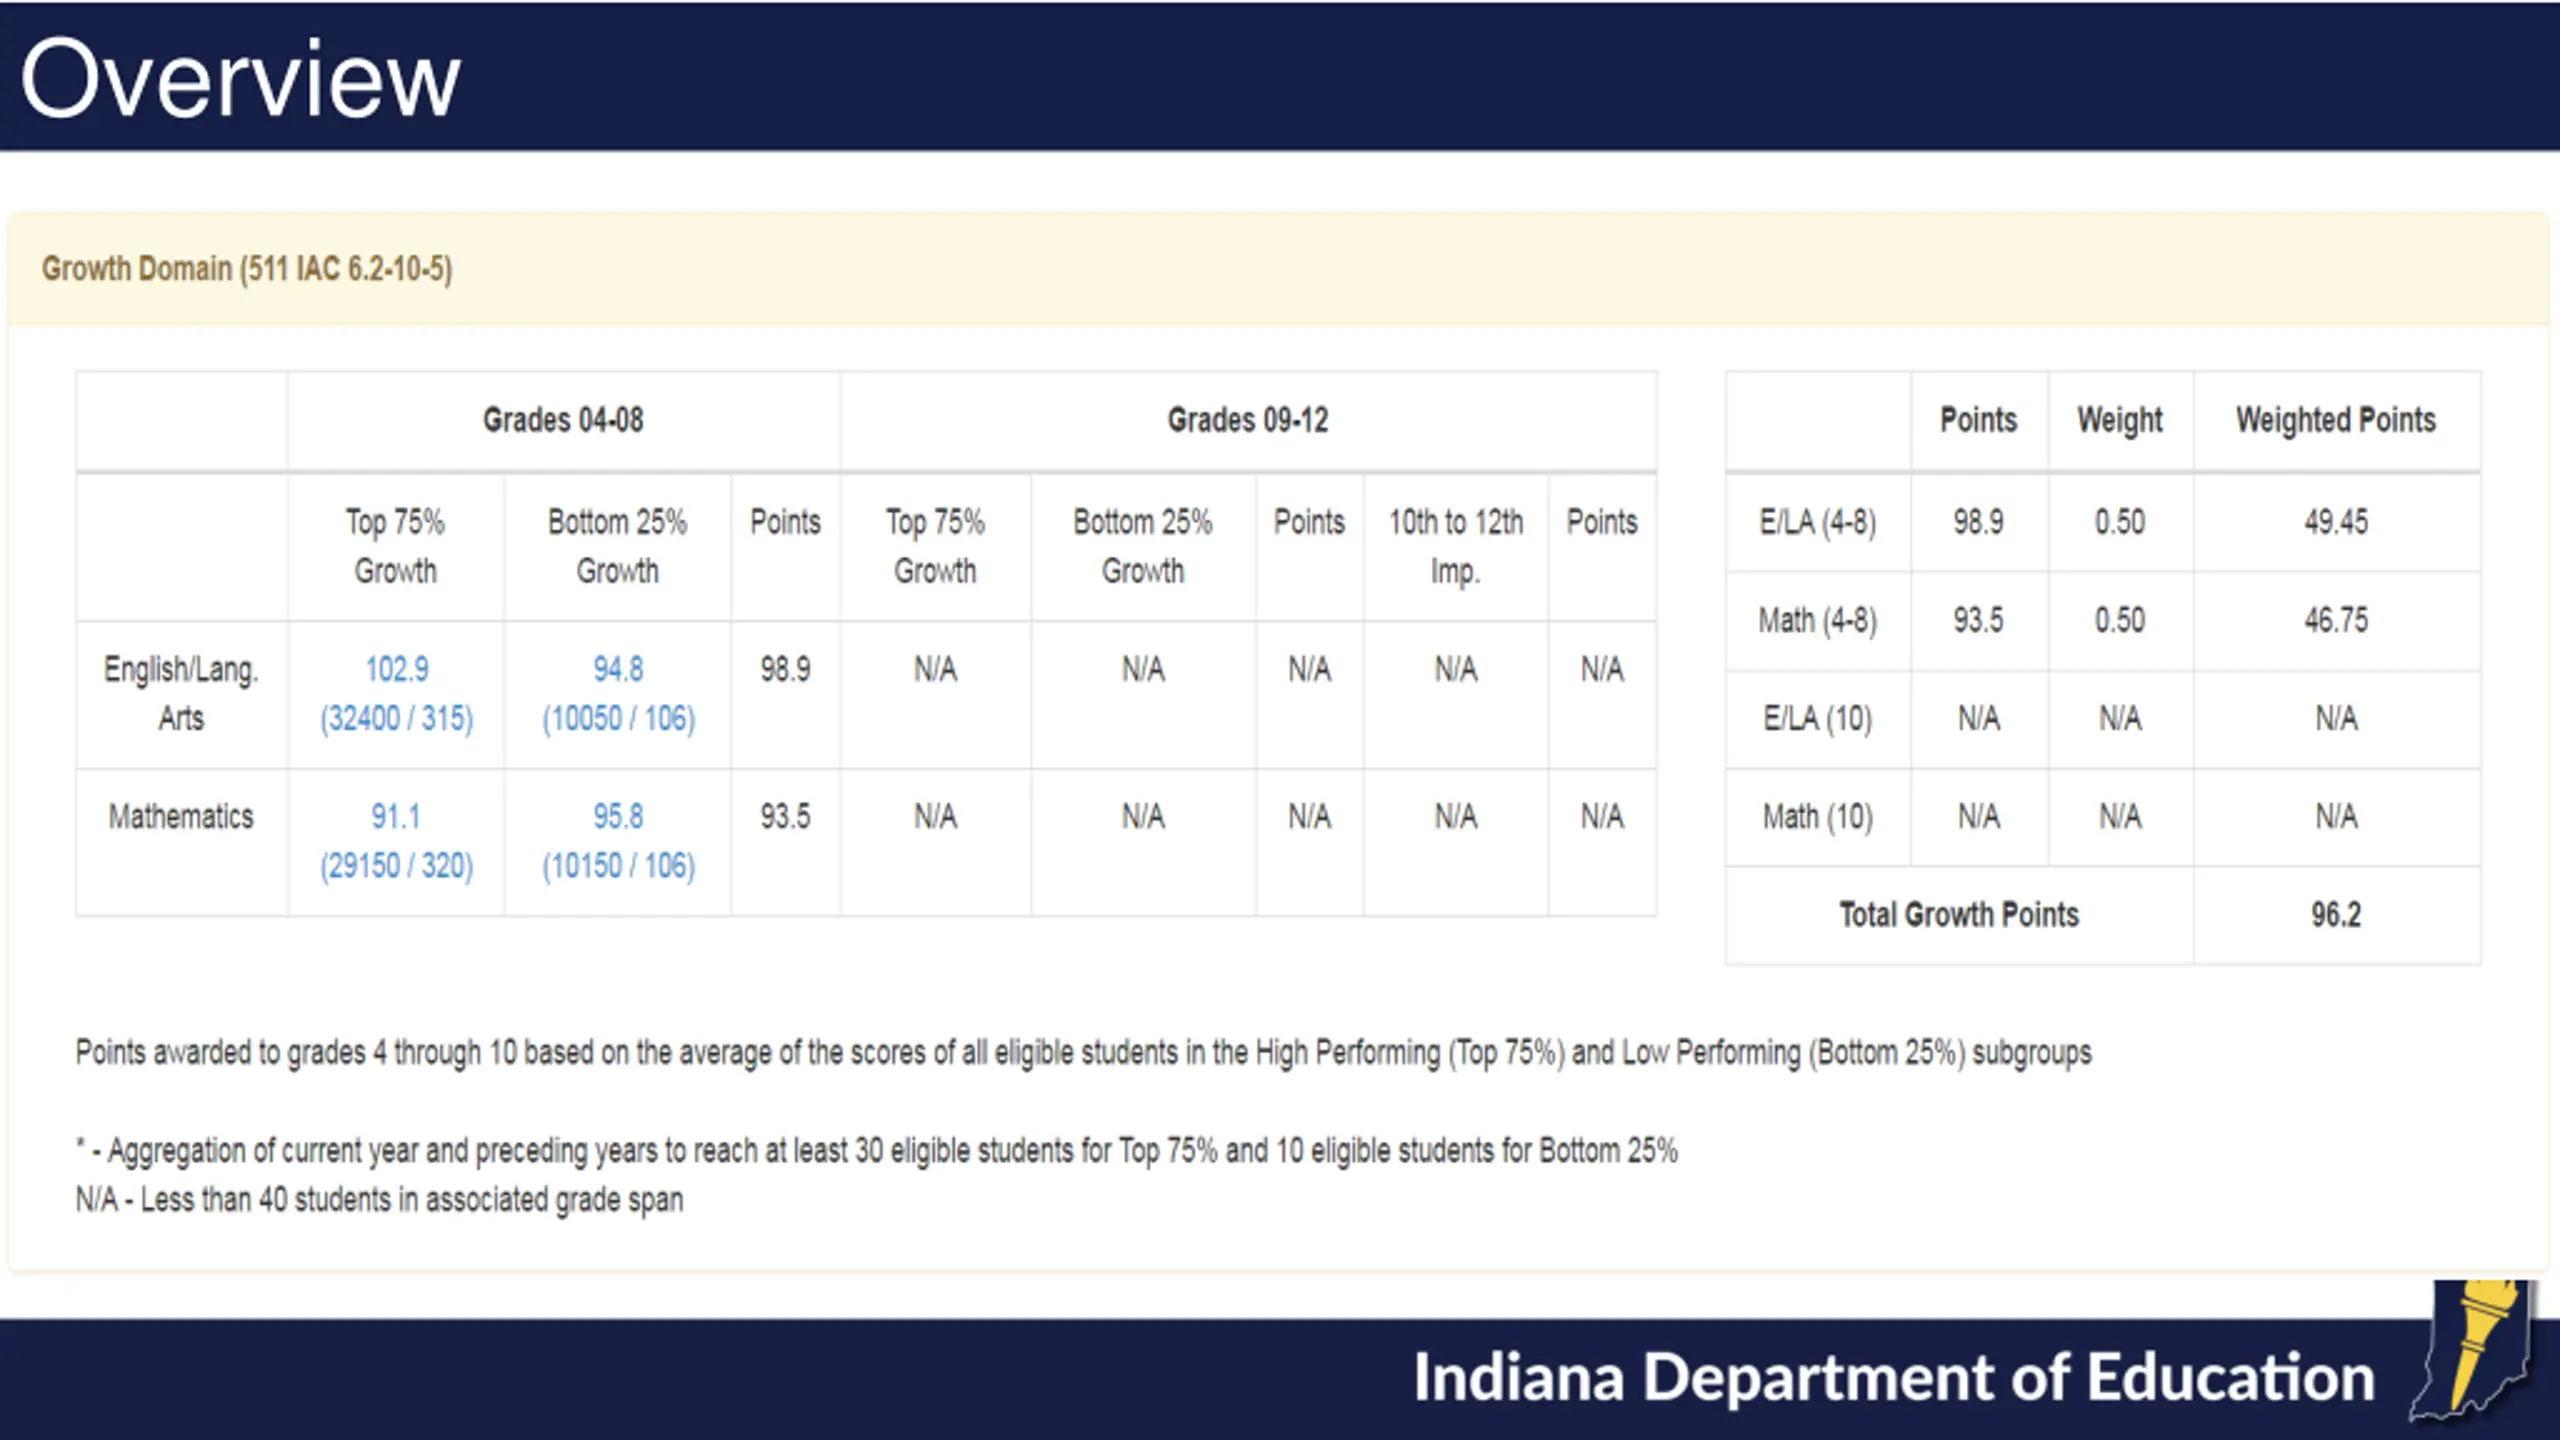The image size is (2560, 1440).
Task: Select the Growth Domain (511 IAC 6.2-10-5) heading
Action: 247,269
